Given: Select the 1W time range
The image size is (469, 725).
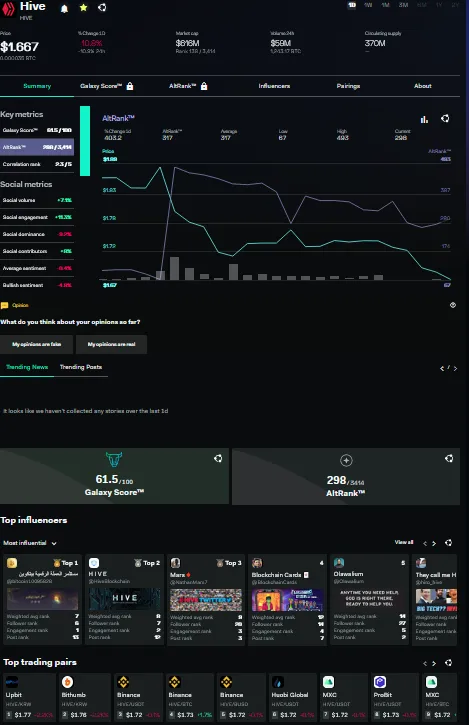Looking at the screenshot, I should 368,5.
